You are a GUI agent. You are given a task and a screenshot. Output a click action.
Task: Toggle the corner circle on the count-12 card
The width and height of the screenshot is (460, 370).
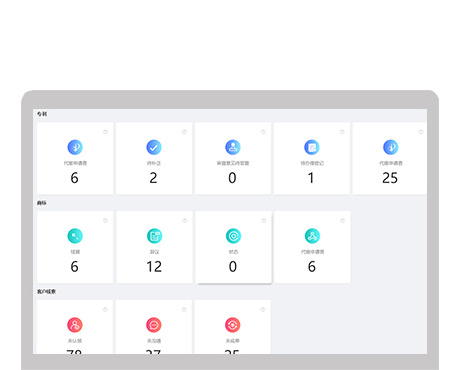tap(185, 221)
